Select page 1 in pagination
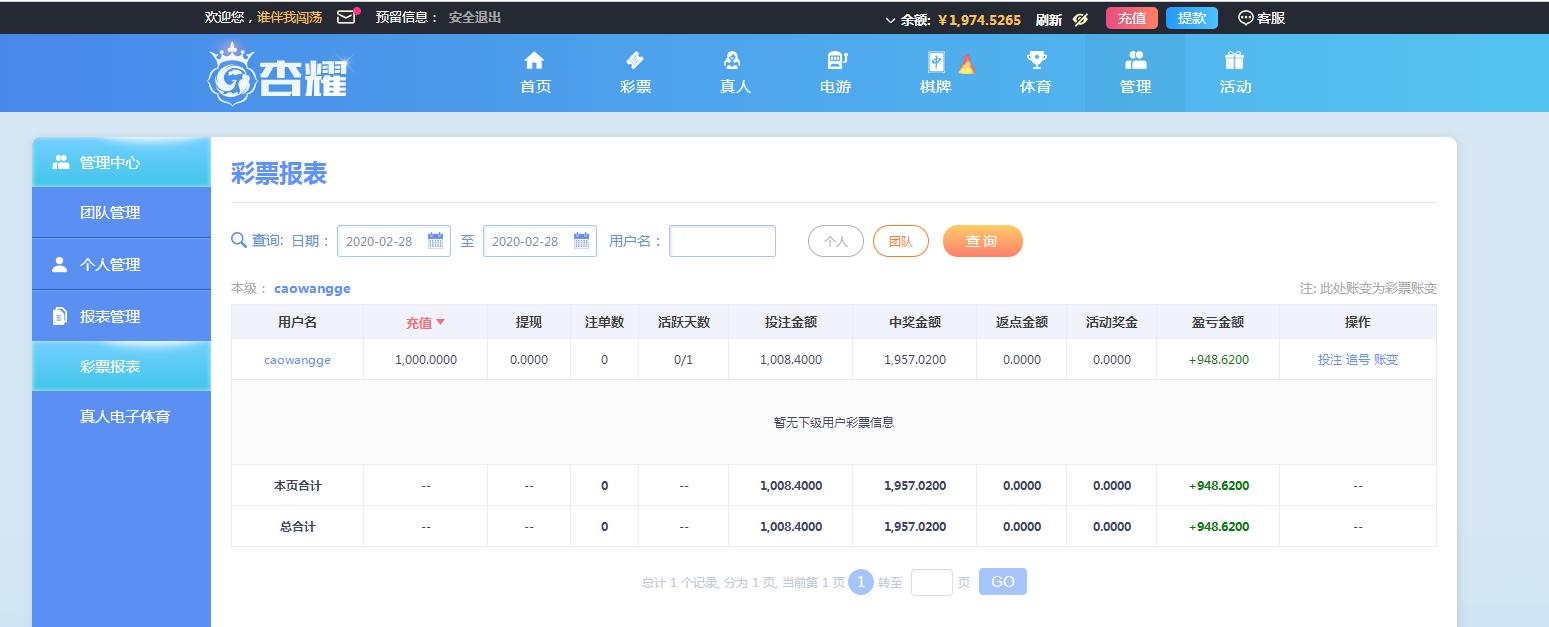 point(861,582)
